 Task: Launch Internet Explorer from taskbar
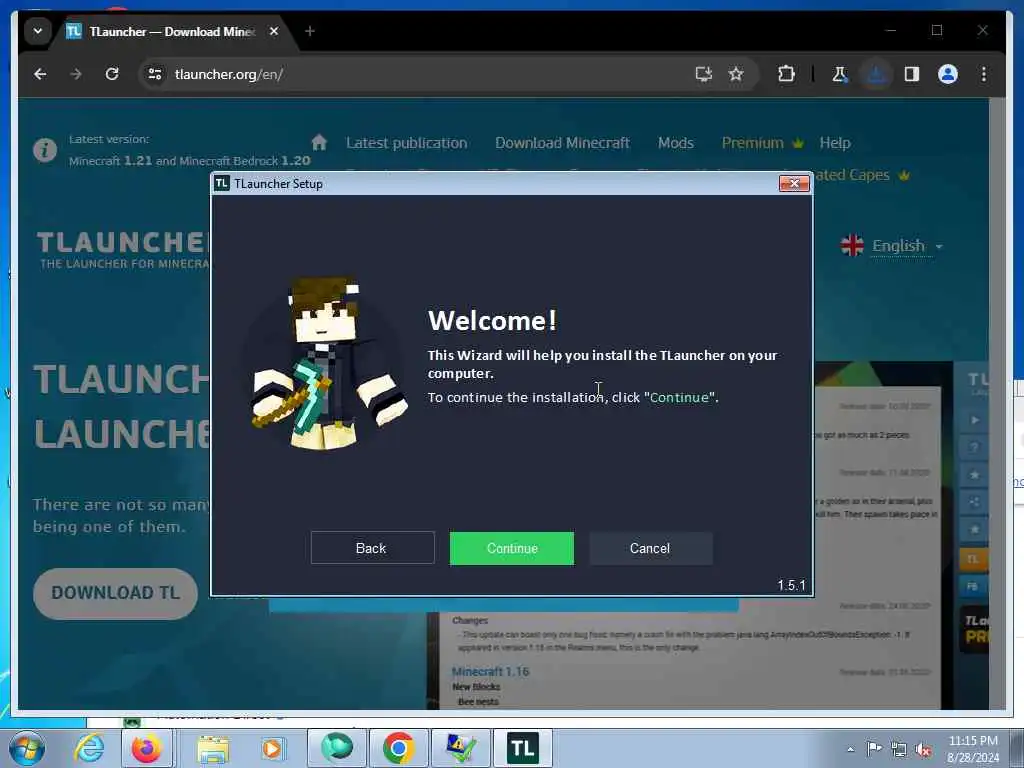coord(89,748)
